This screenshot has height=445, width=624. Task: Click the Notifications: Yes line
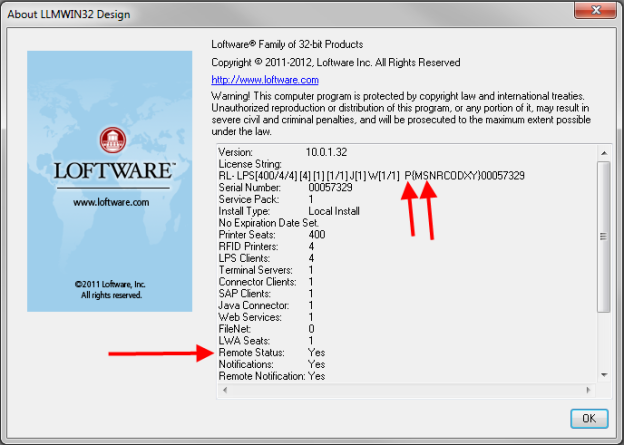(272, 364)
